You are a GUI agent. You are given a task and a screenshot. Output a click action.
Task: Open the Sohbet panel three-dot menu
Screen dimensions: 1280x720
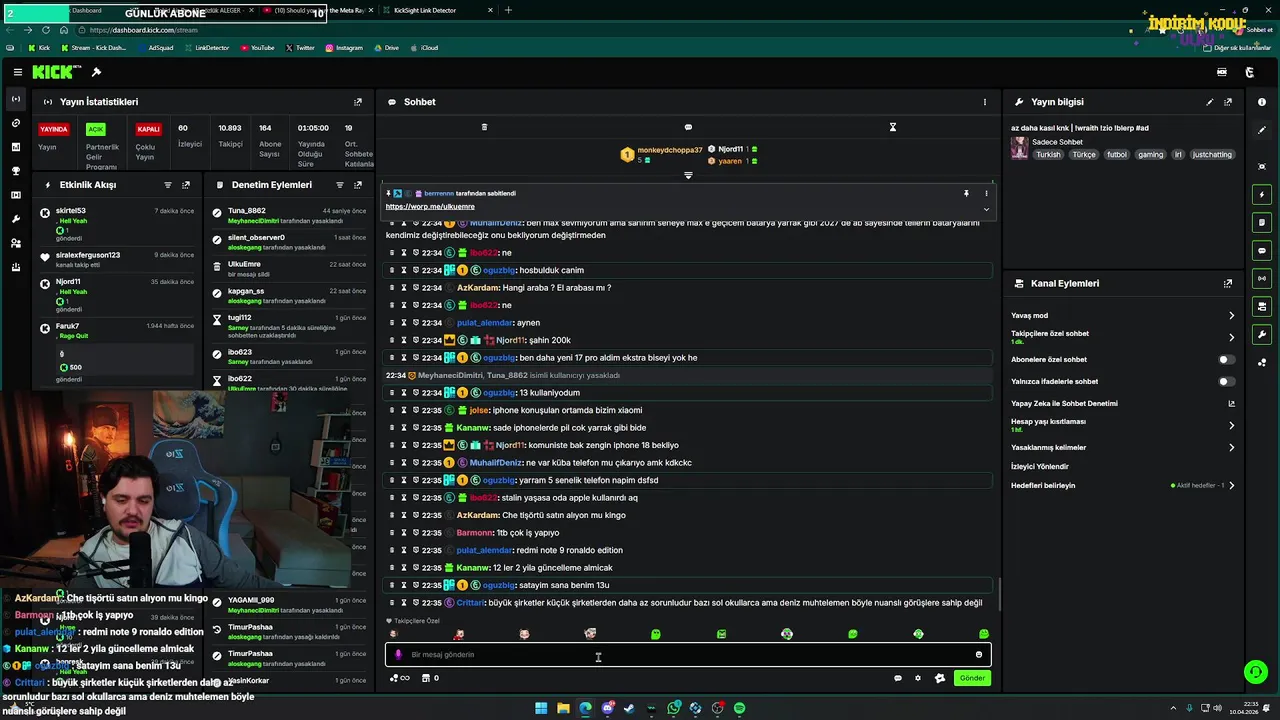[x=984, y=102]
